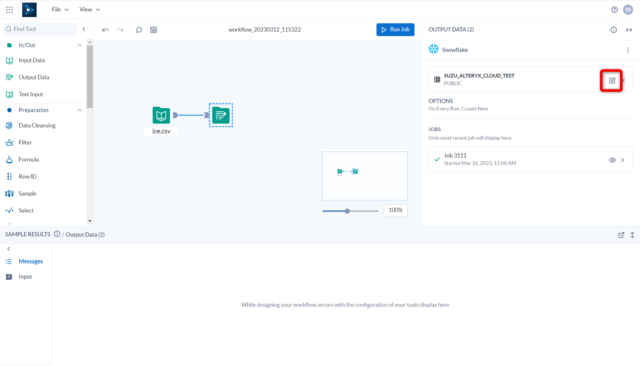Image resolution: width=640 pixels, height=366 pixels.
Task: Select the Filter tool
Action: (24, 142)
